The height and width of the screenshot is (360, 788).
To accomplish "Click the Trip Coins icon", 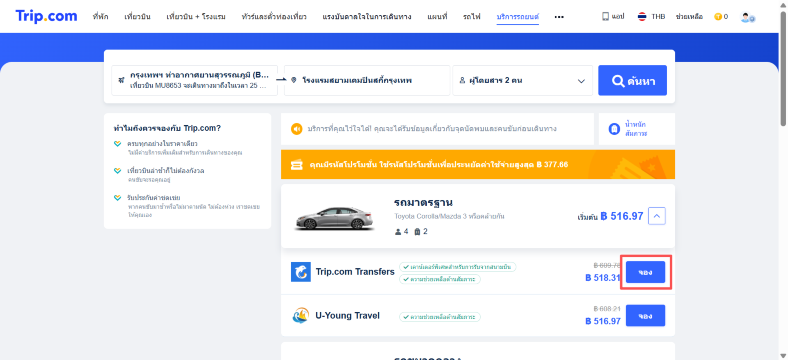I will pyautogui.click(x=718, y=17).
